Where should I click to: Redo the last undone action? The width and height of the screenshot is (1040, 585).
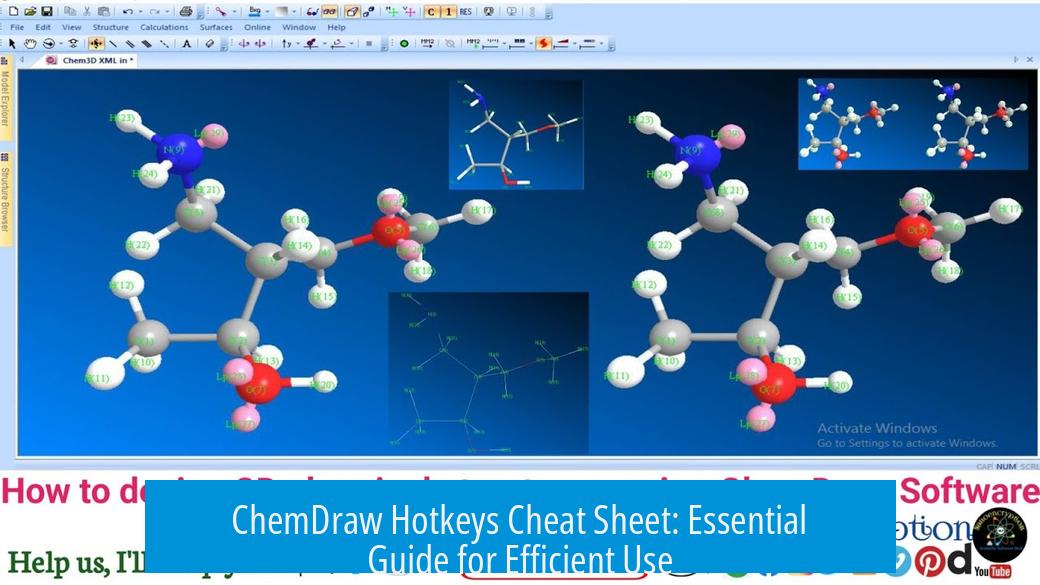pos(154,11)
